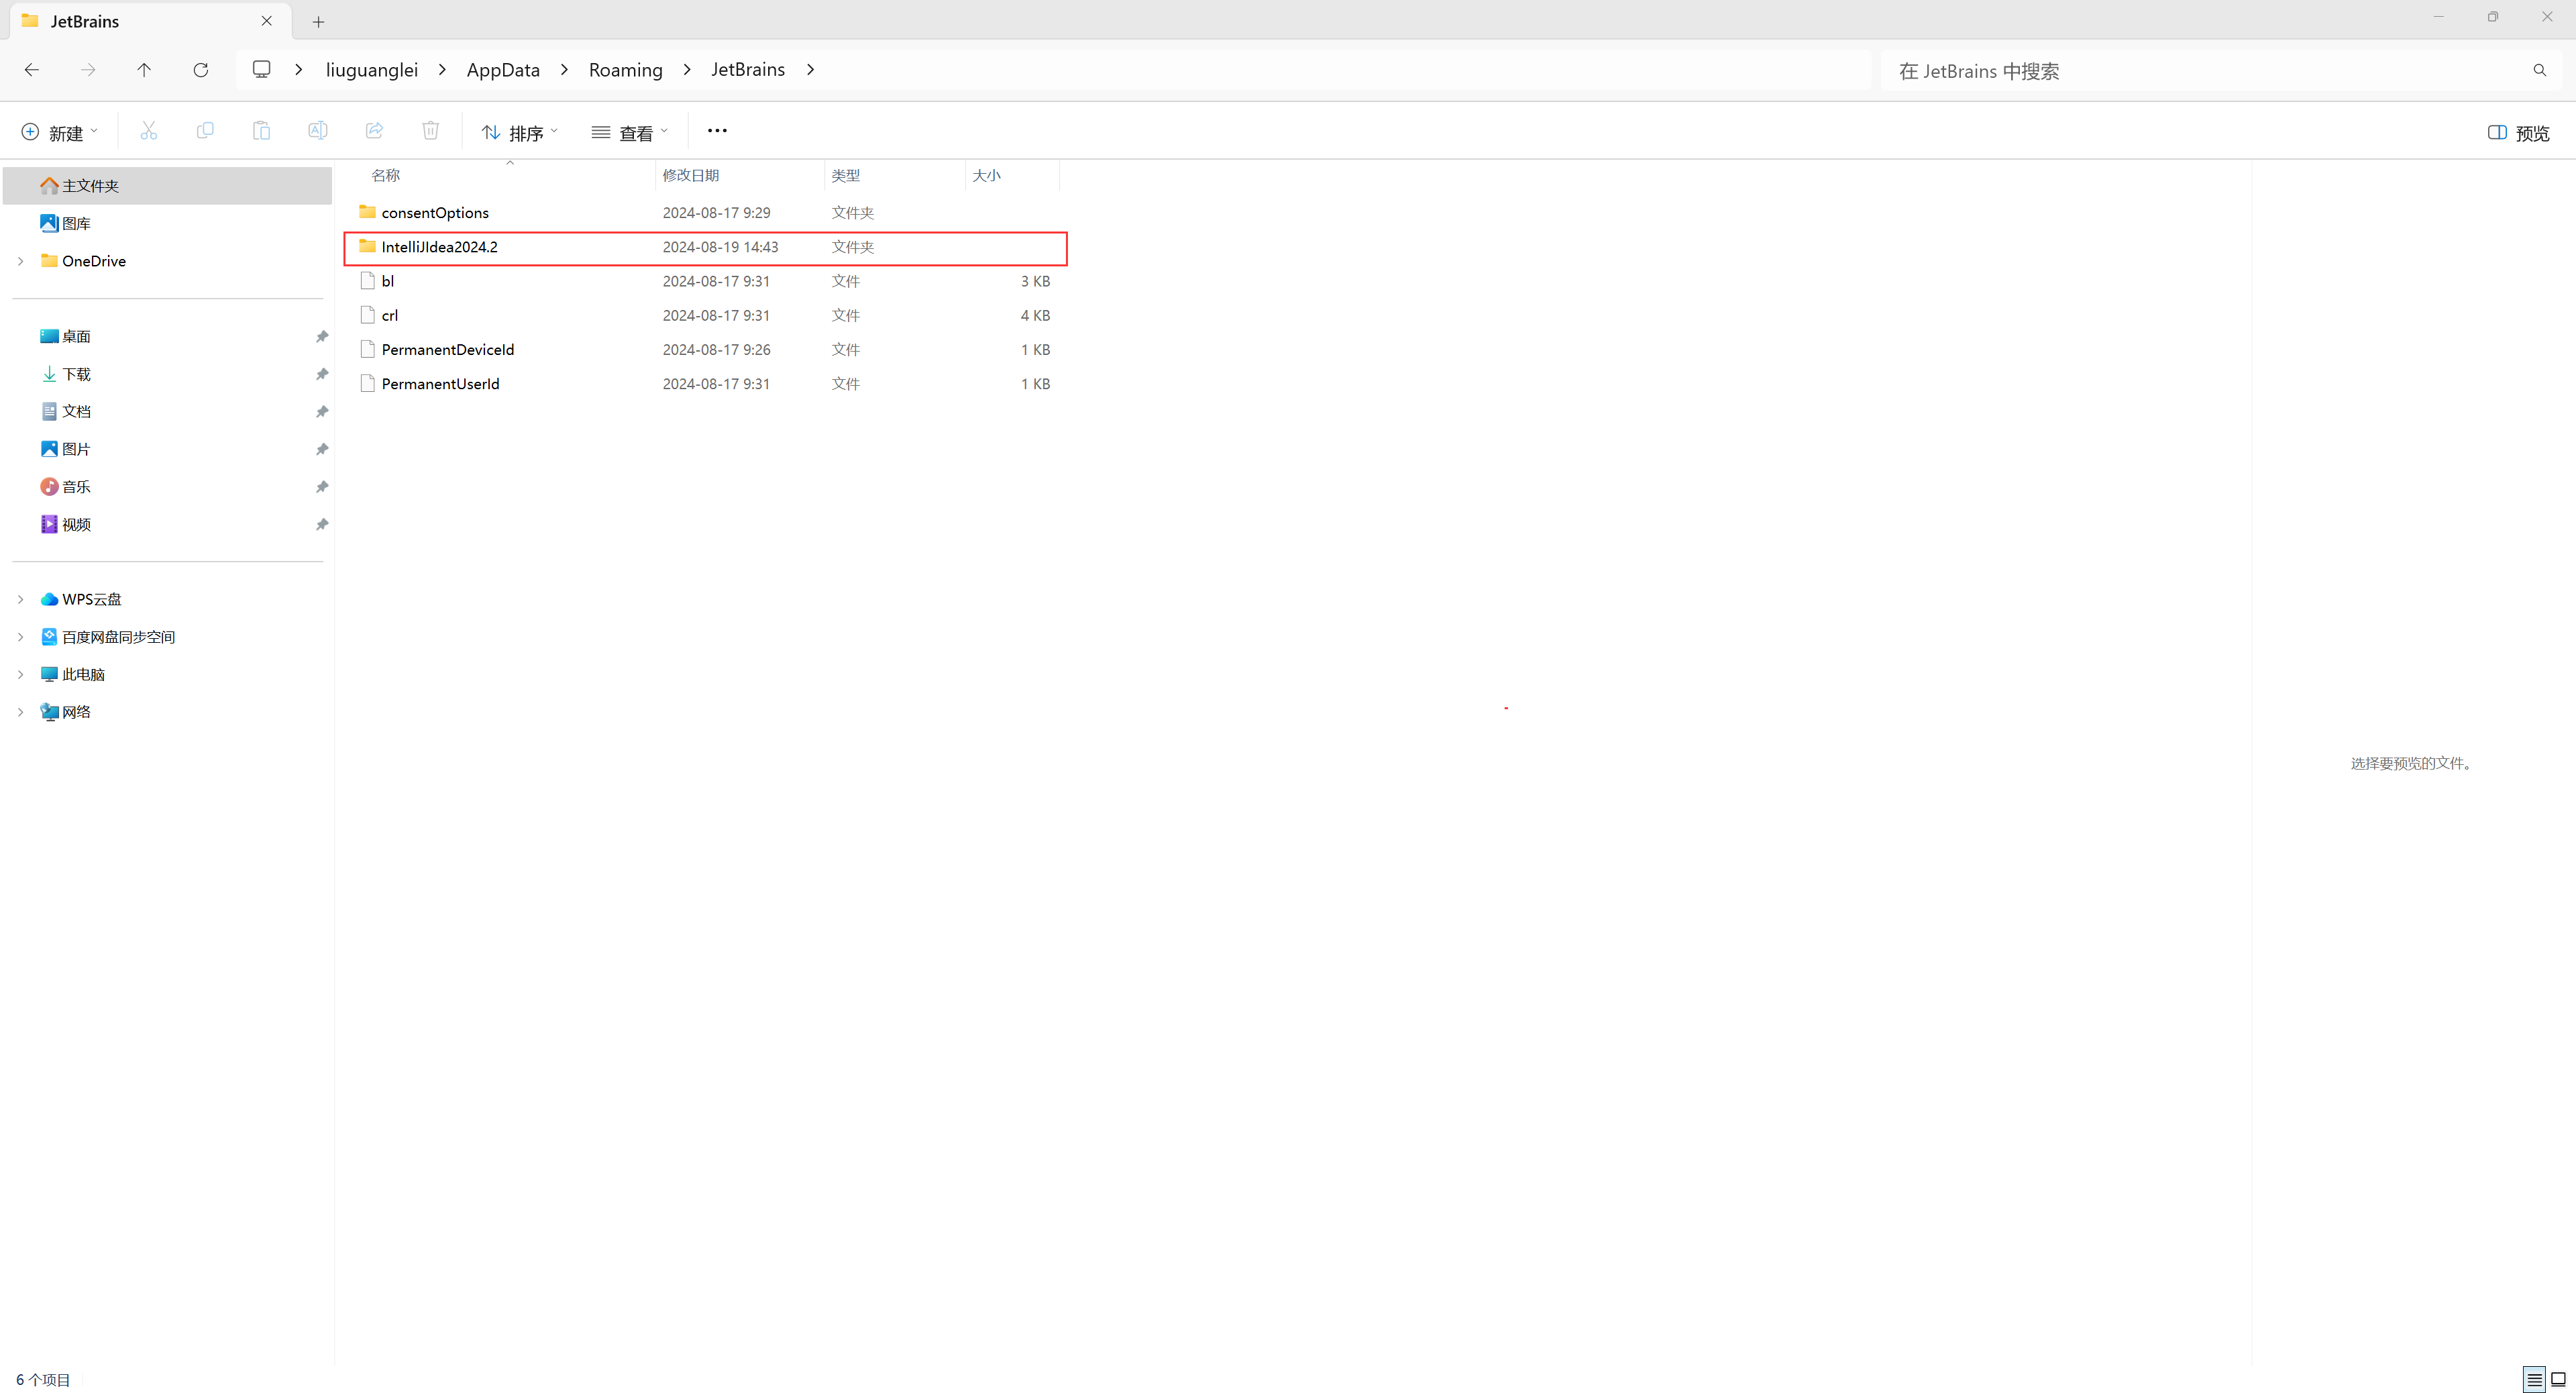Click the Share icon in toolbar
Screen dimensions: 2576x1393
point(374,131)
